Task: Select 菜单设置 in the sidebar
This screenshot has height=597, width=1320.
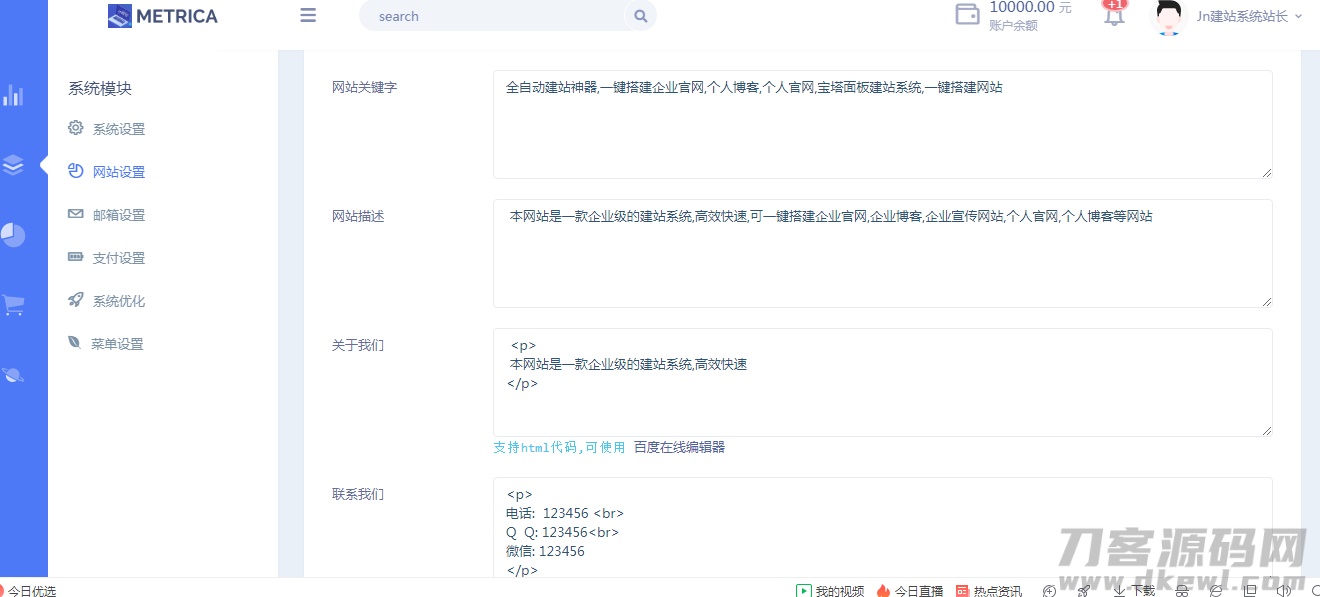Action: coord(117,344)
